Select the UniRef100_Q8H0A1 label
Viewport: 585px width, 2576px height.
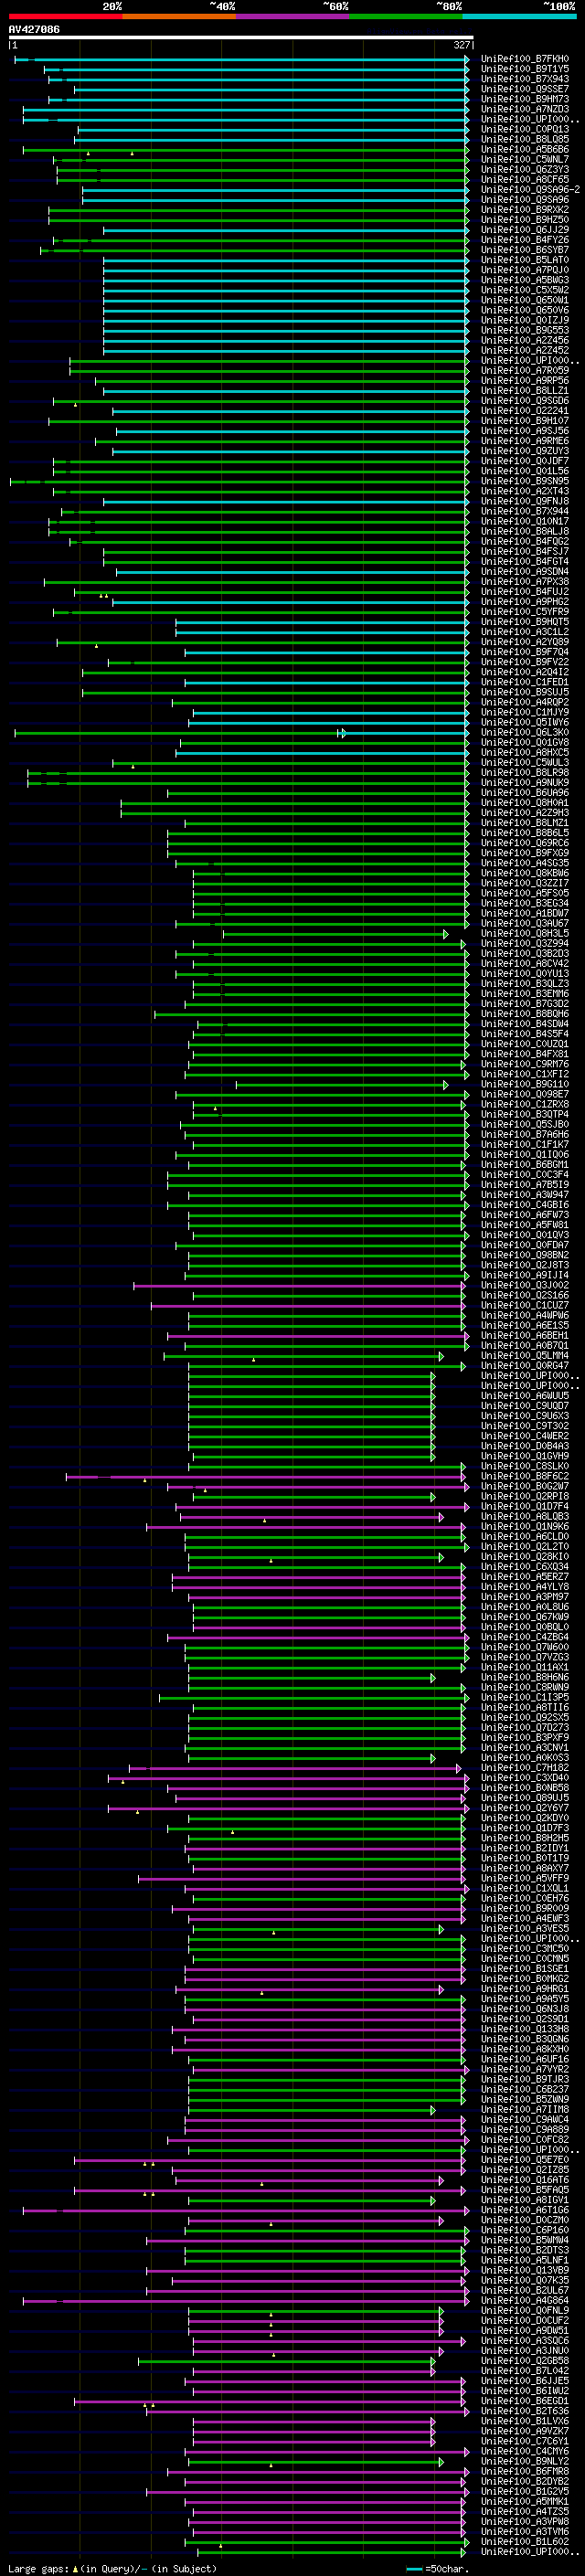525,803
